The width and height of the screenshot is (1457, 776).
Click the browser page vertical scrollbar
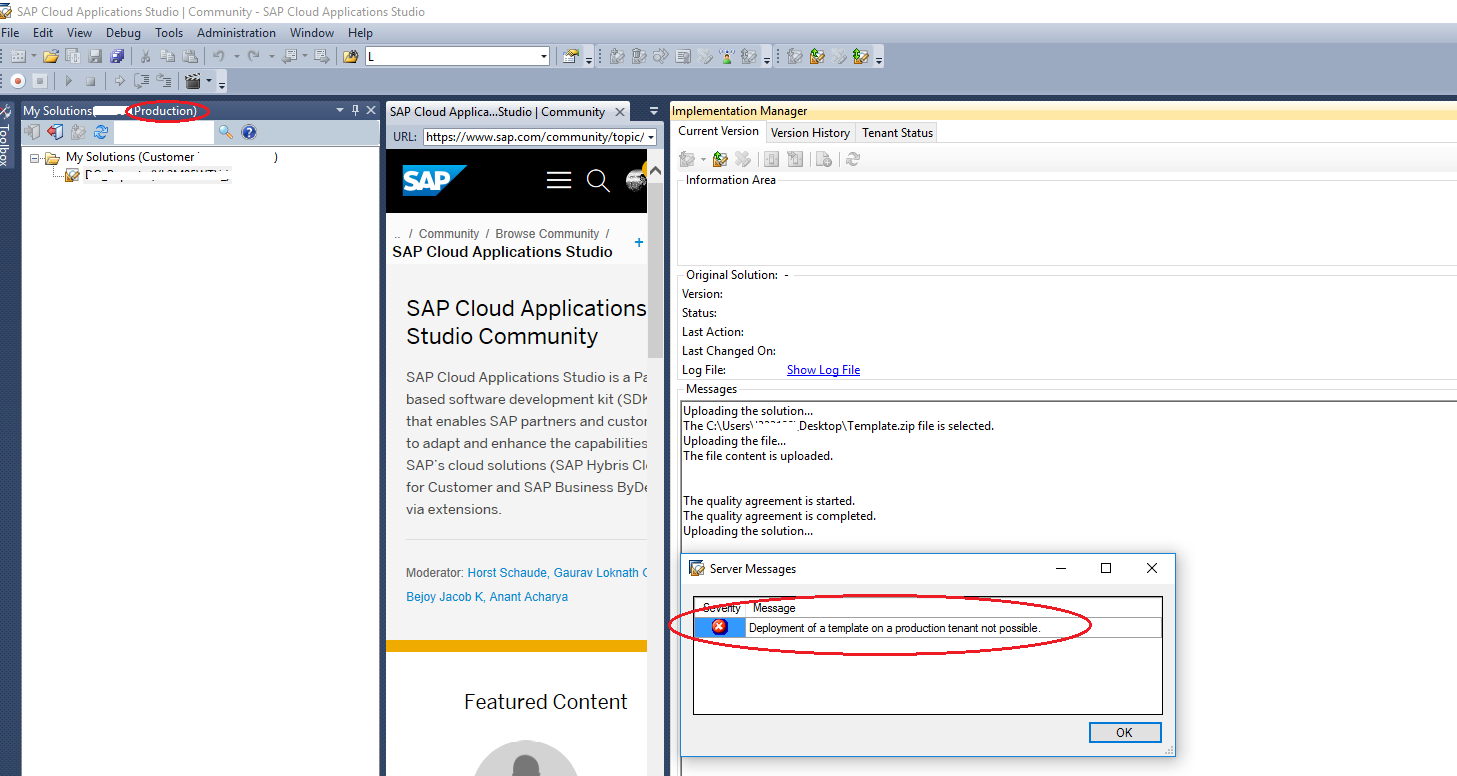tap(656, 270)
